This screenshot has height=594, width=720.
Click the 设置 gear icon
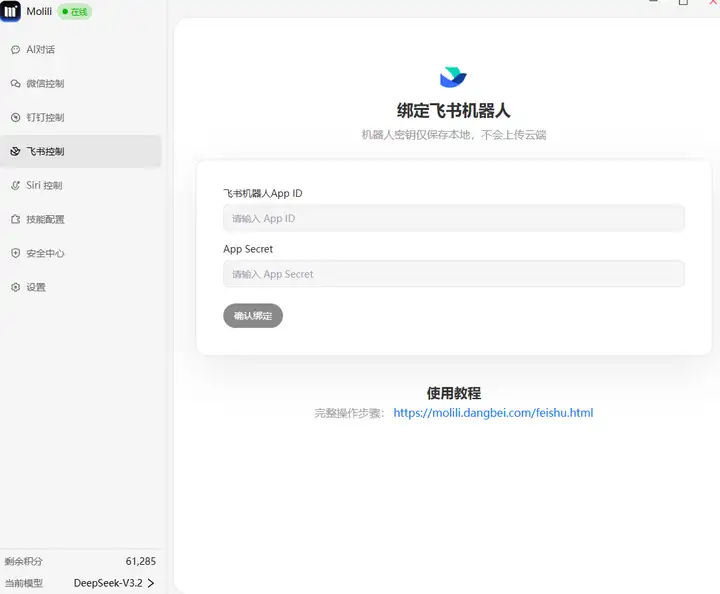click(15, 287)
